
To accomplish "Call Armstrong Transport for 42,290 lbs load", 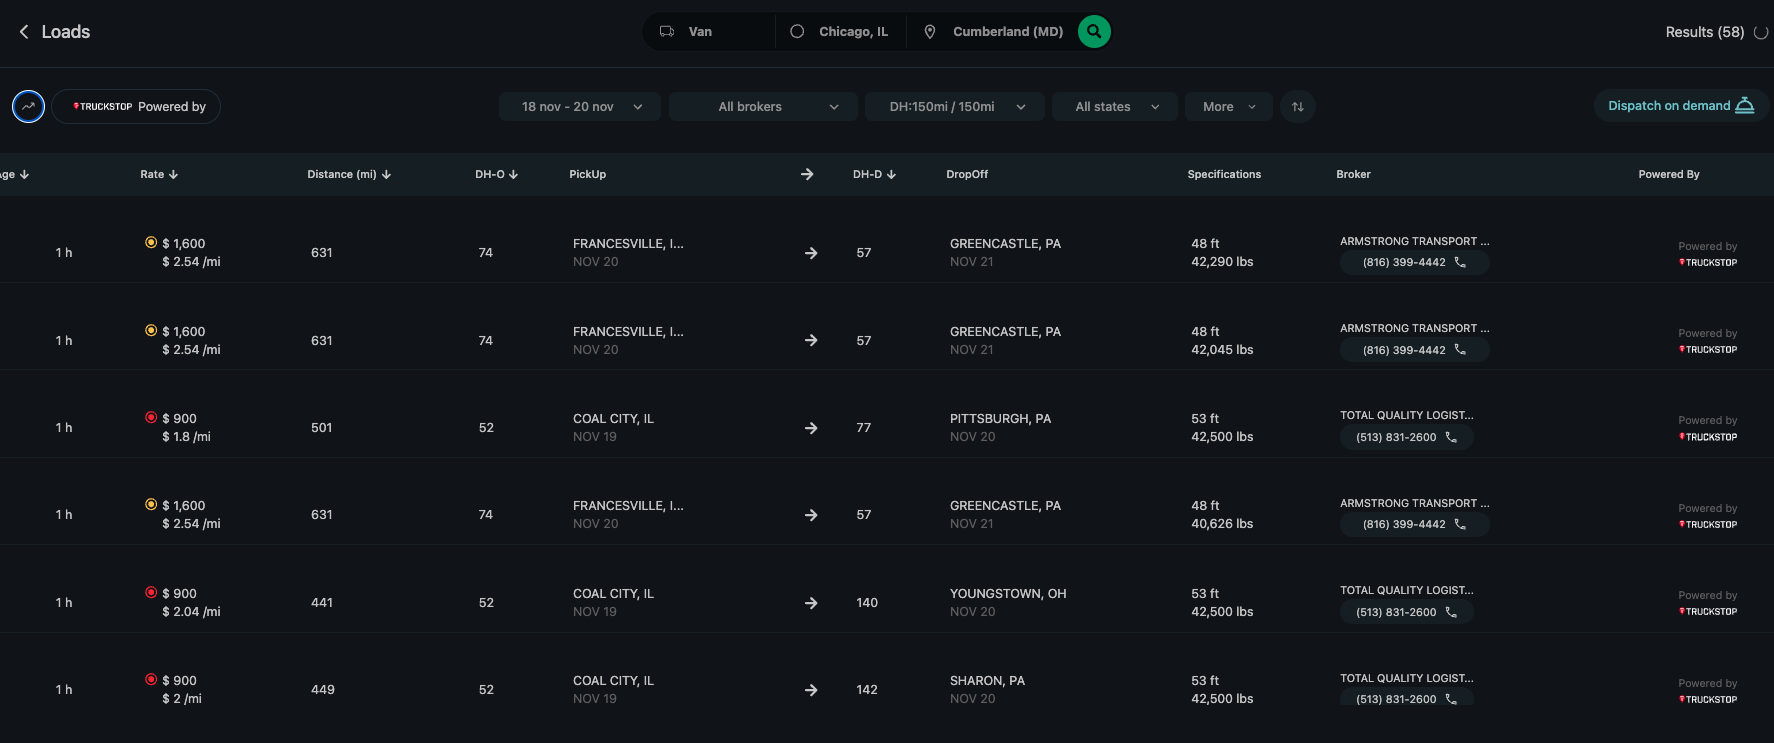I will pos(1414,263).
